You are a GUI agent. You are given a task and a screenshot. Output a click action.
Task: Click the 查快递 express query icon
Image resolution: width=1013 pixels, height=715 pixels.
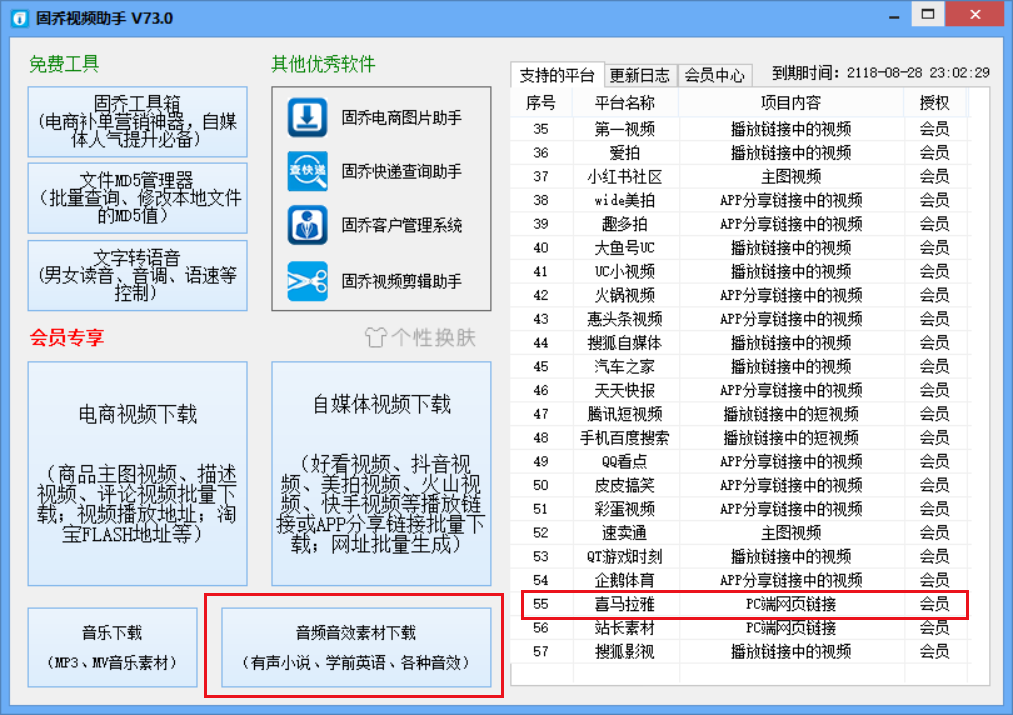point(308,171)
